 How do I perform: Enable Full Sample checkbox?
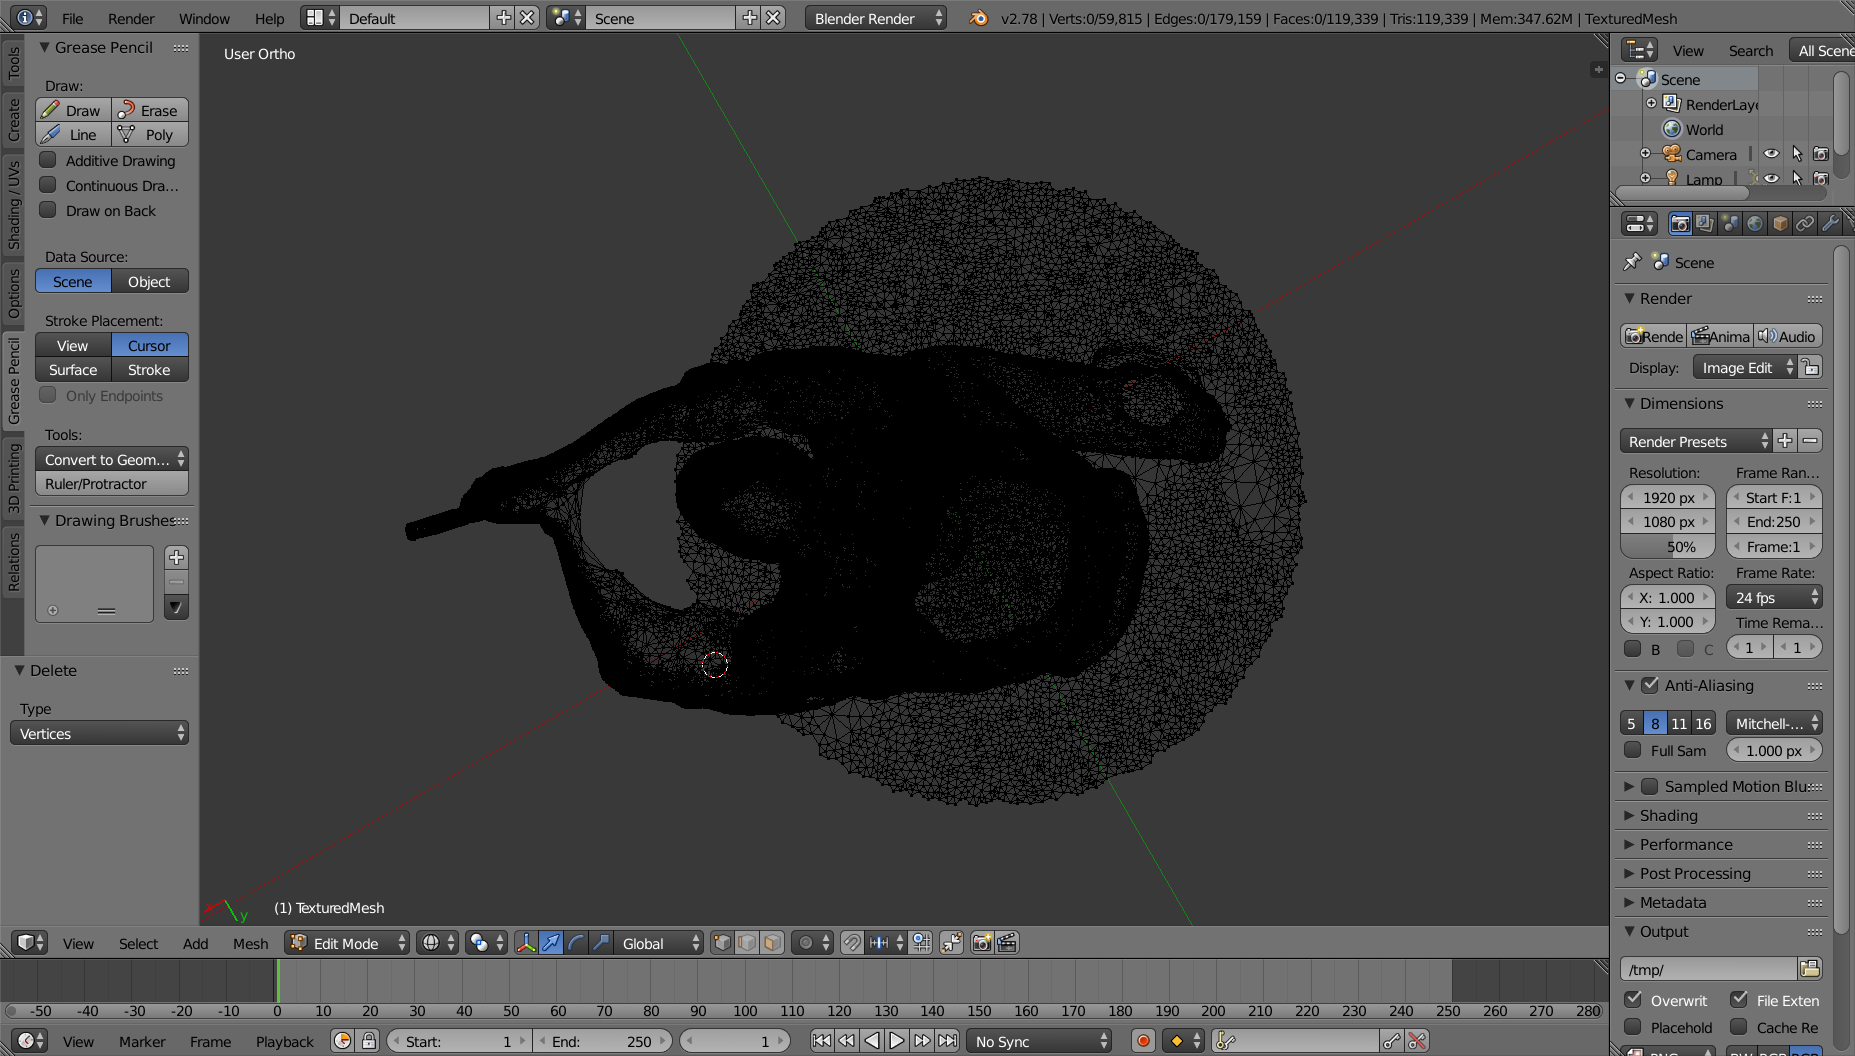1633,750
